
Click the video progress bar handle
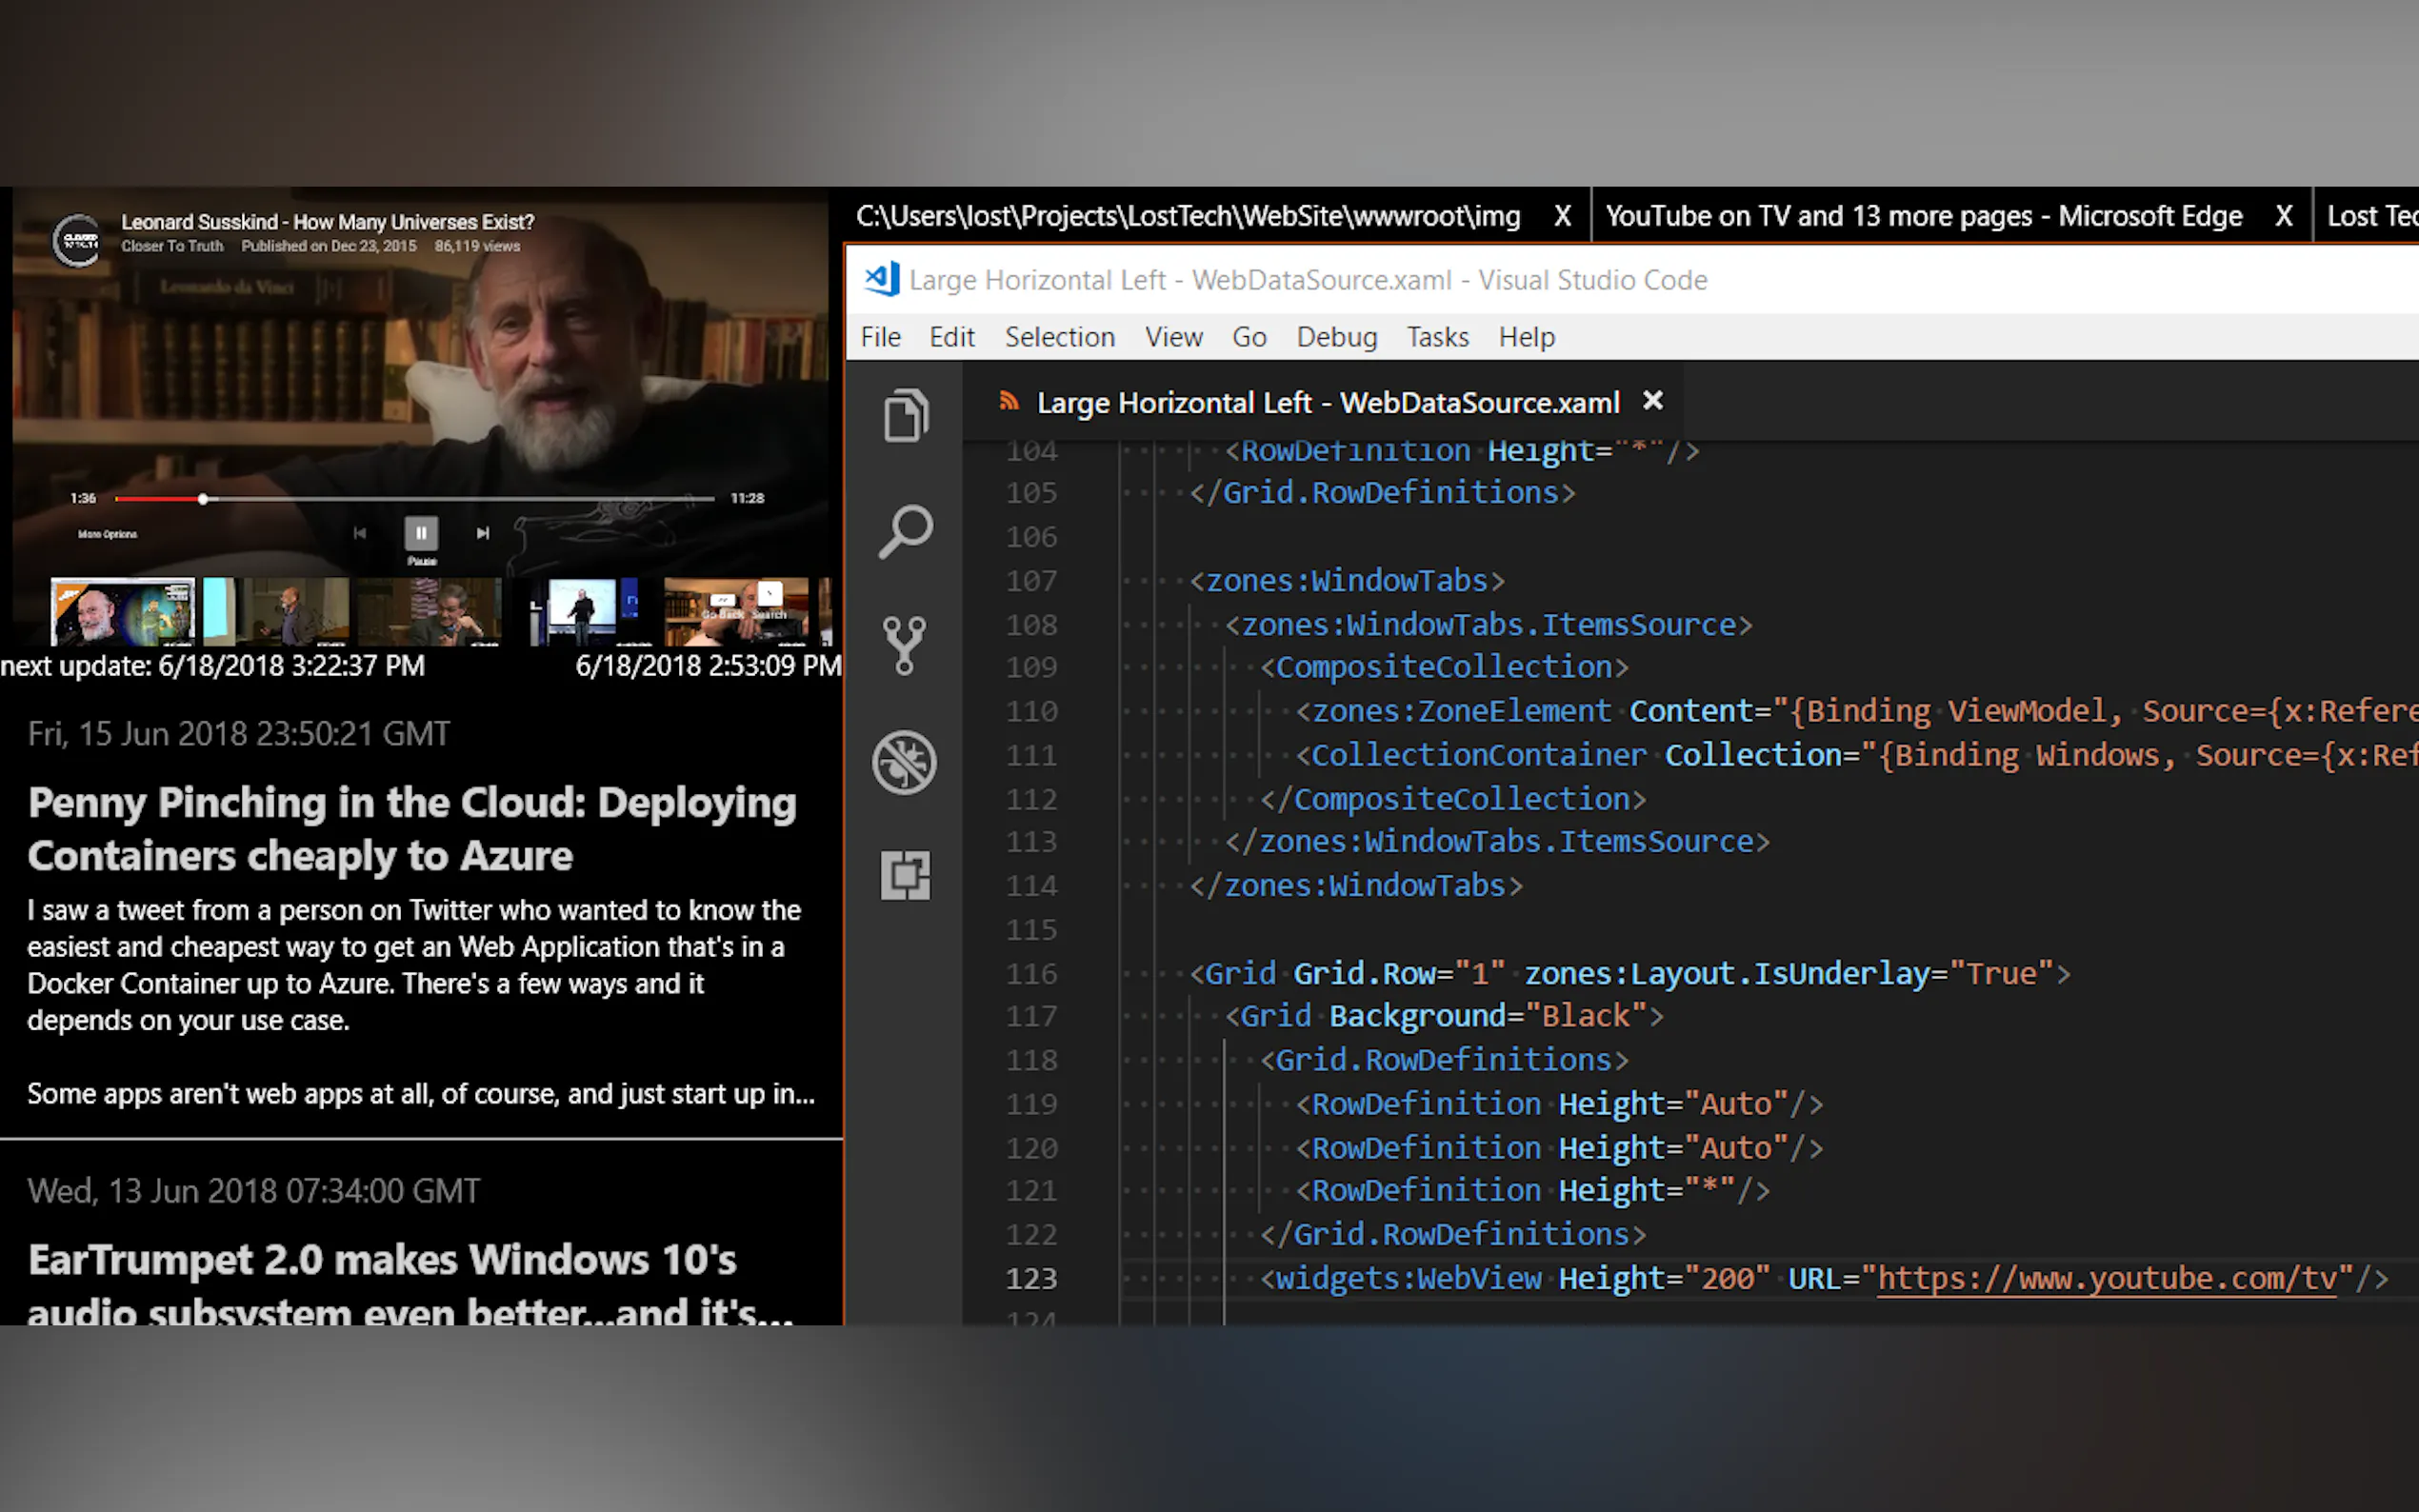(203, 498)
